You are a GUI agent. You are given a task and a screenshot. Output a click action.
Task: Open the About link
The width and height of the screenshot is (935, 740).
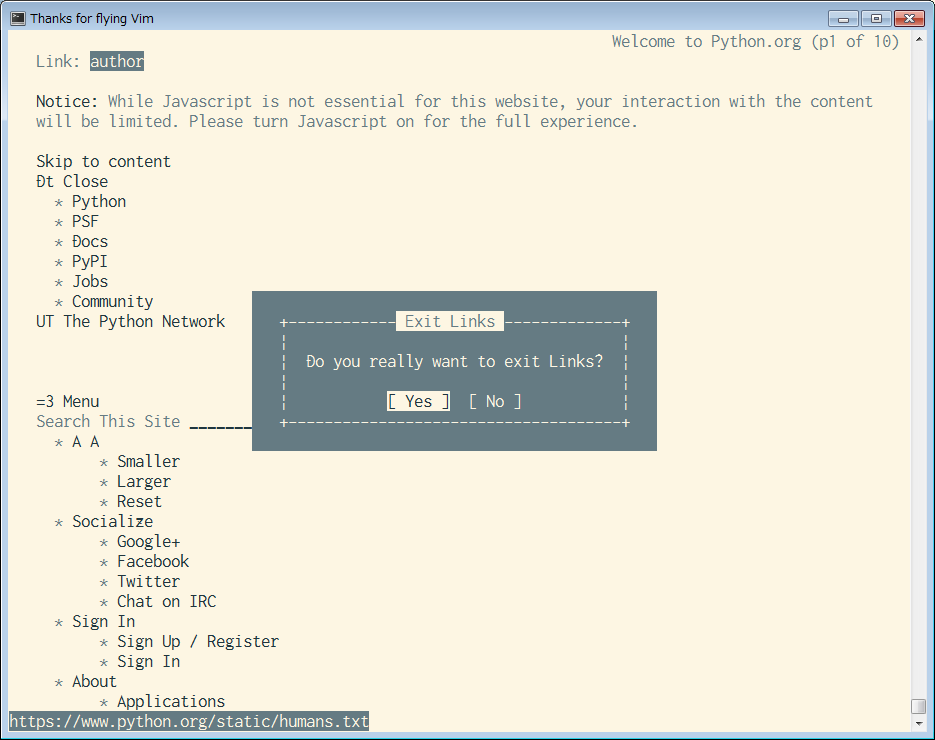94,681
